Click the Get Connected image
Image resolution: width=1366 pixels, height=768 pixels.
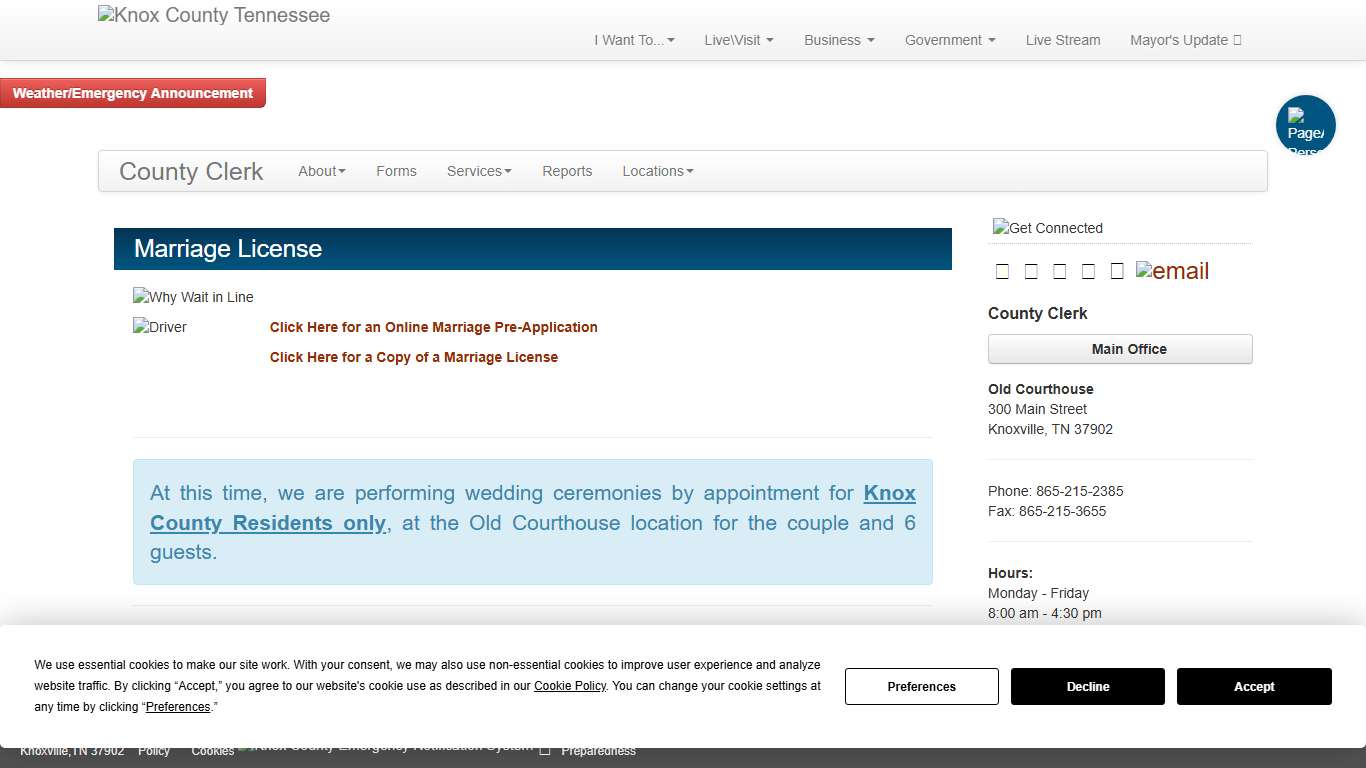pos(1047,228)
